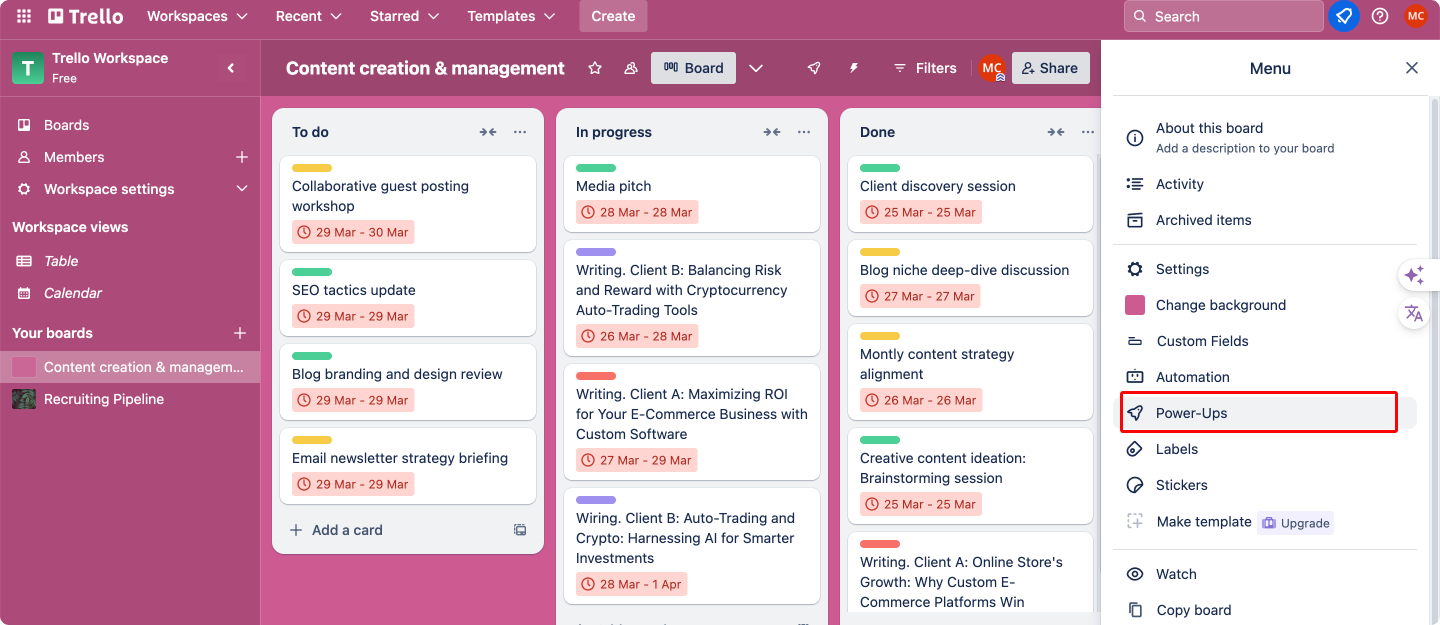Close the Menu panel
The height and width of the screenshot is (625, 1440).
pos(1412,68)
